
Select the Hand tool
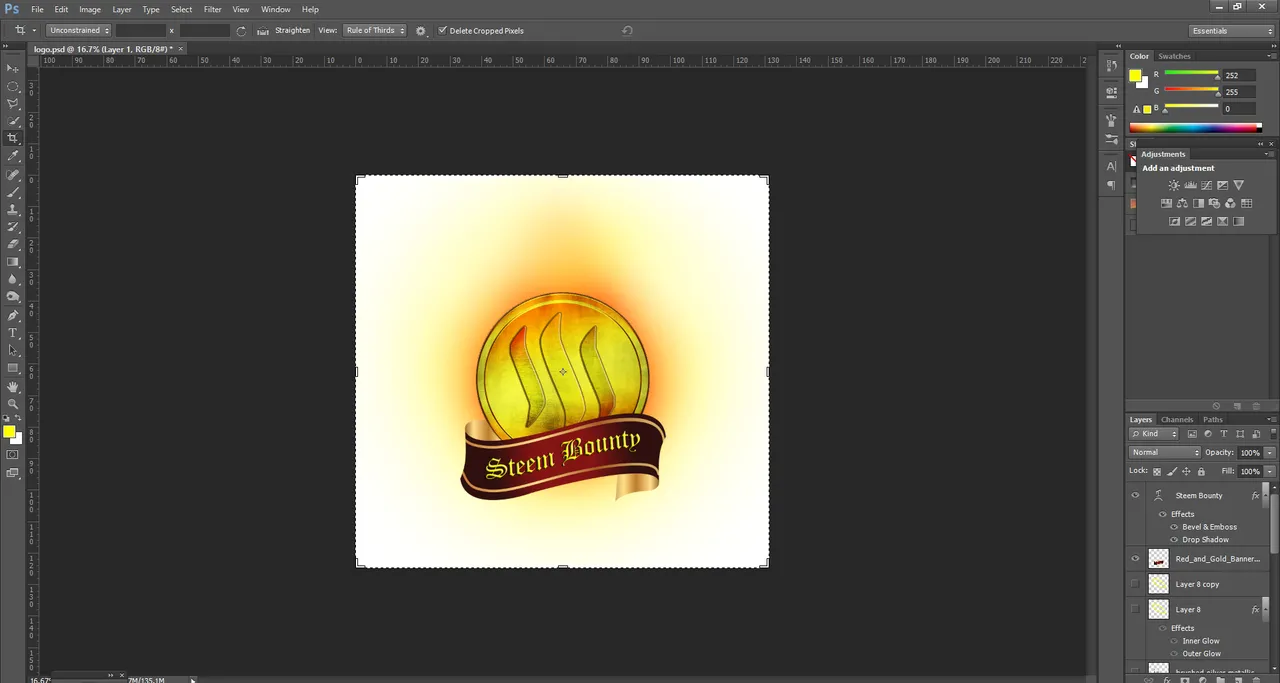point(13,386)
